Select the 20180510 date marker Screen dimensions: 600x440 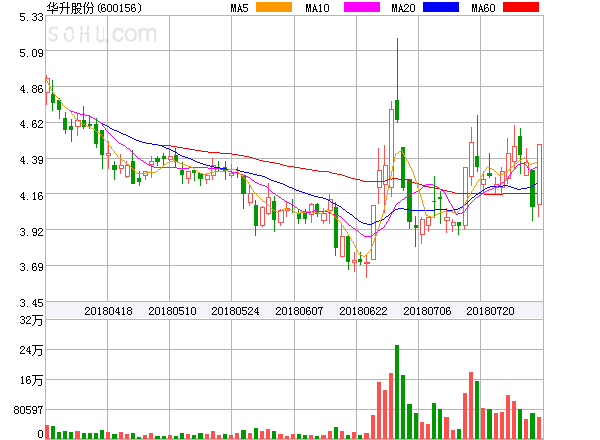pos(171,311)
